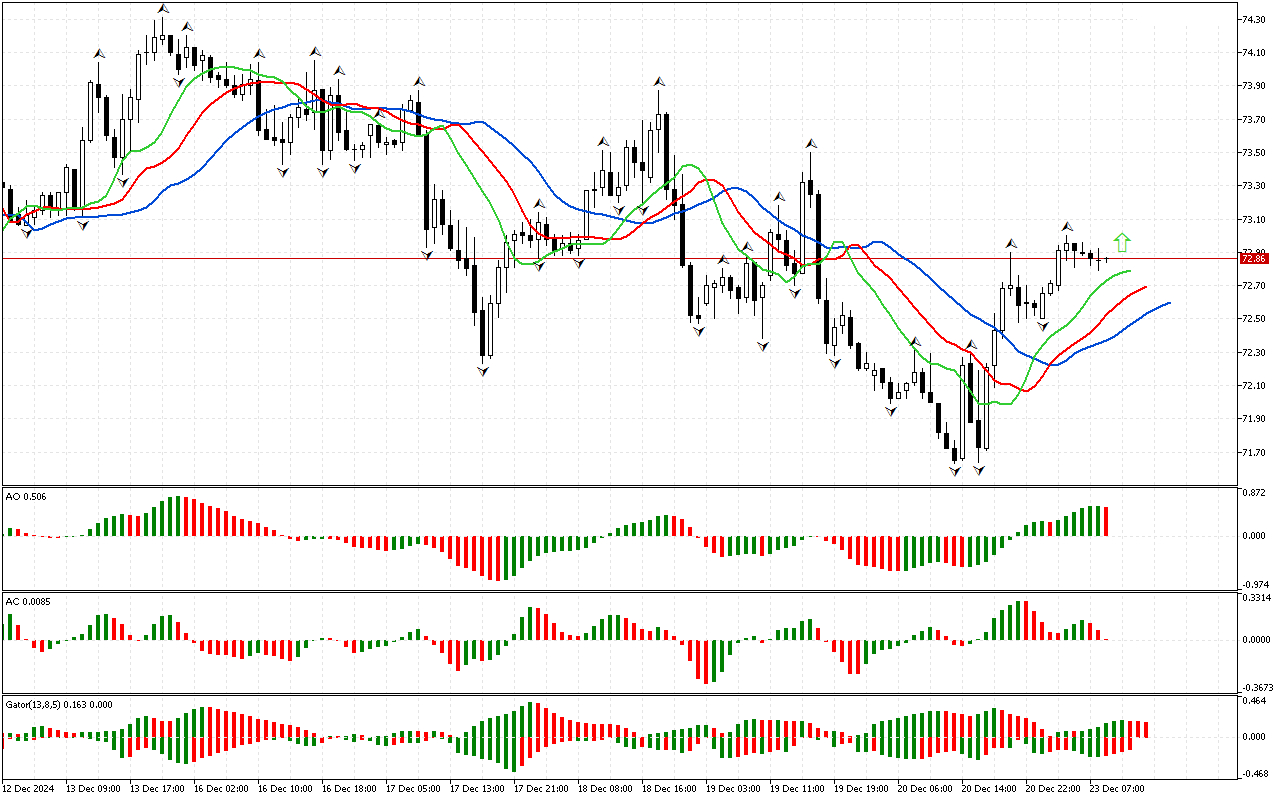Screen dimensions: 1280x800
Task: Click the 73.30 price axis value
Action: tap(1254, 186)
